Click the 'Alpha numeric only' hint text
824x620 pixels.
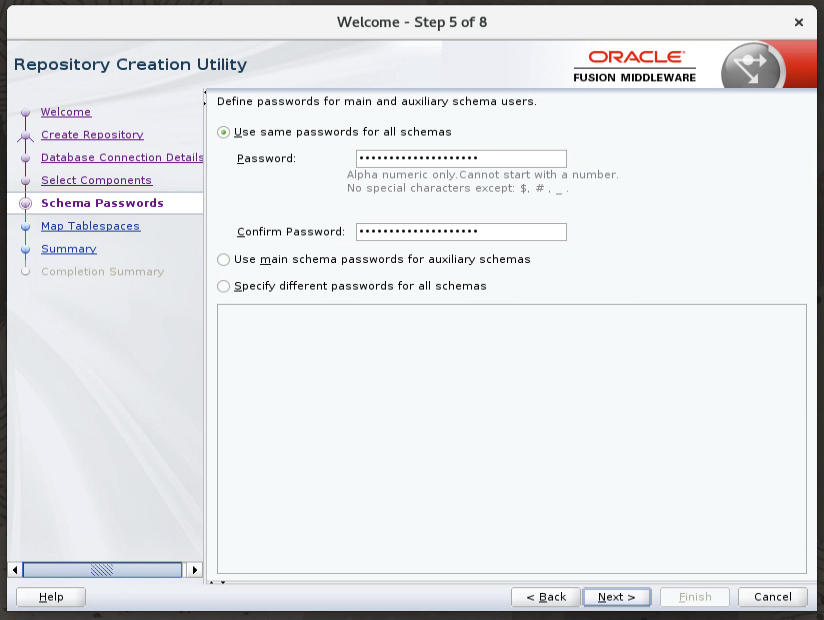pos(482,181)
